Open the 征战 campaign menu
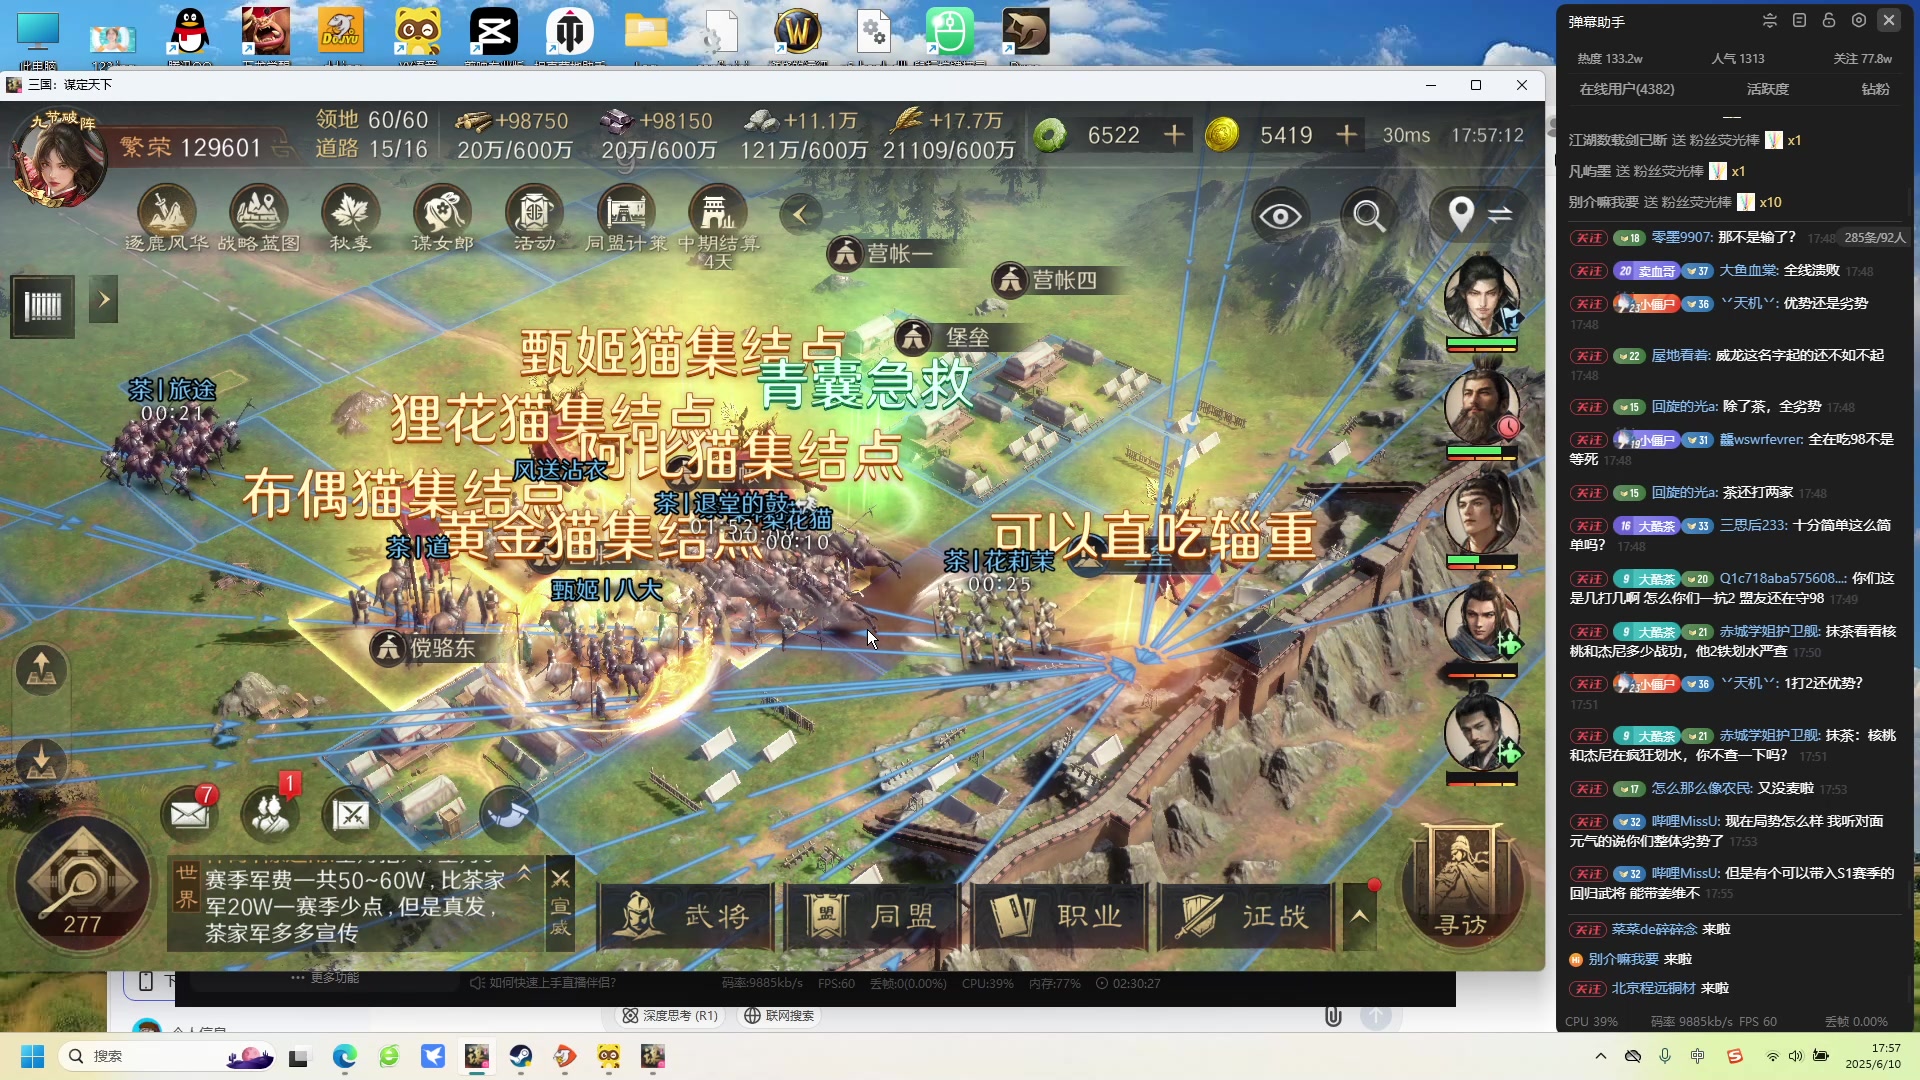 pyautogui.click(x=1244, y=916)
